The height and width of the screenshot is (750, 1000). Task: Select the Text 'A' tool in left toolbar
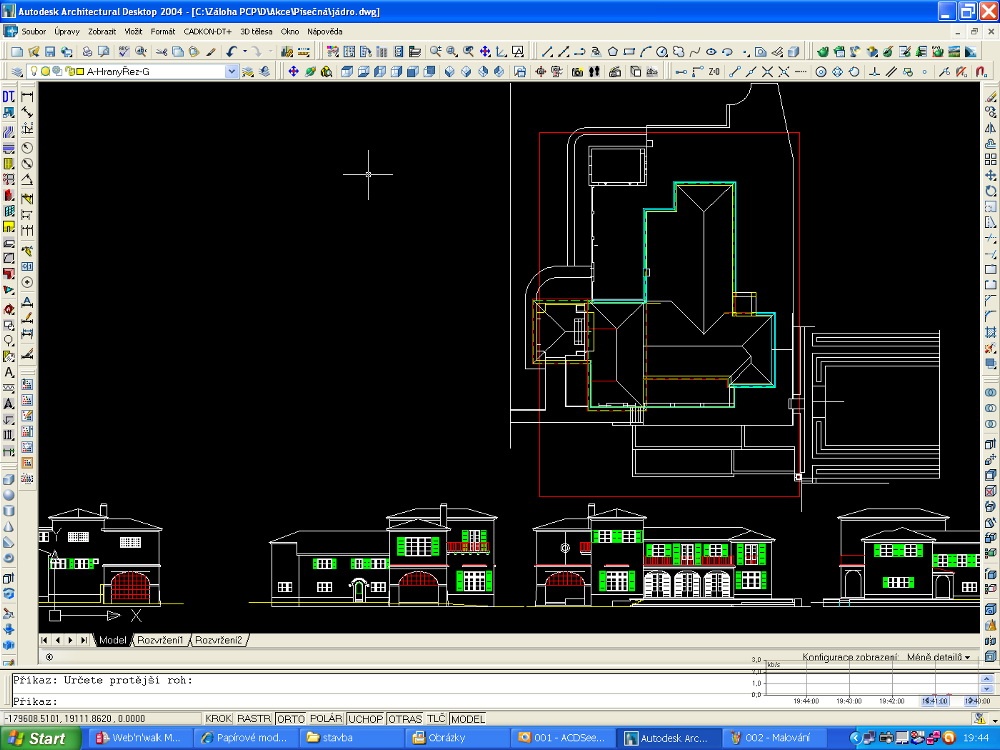pyautogui.click(x=9, y=372)
